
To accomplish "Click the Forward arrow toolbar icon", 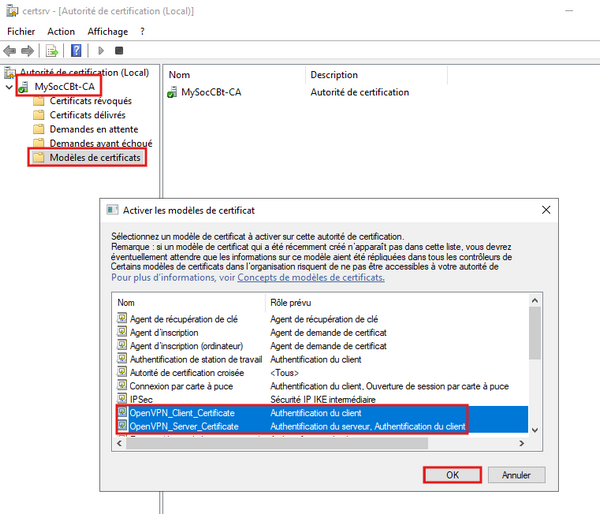I will click(27, 50).
